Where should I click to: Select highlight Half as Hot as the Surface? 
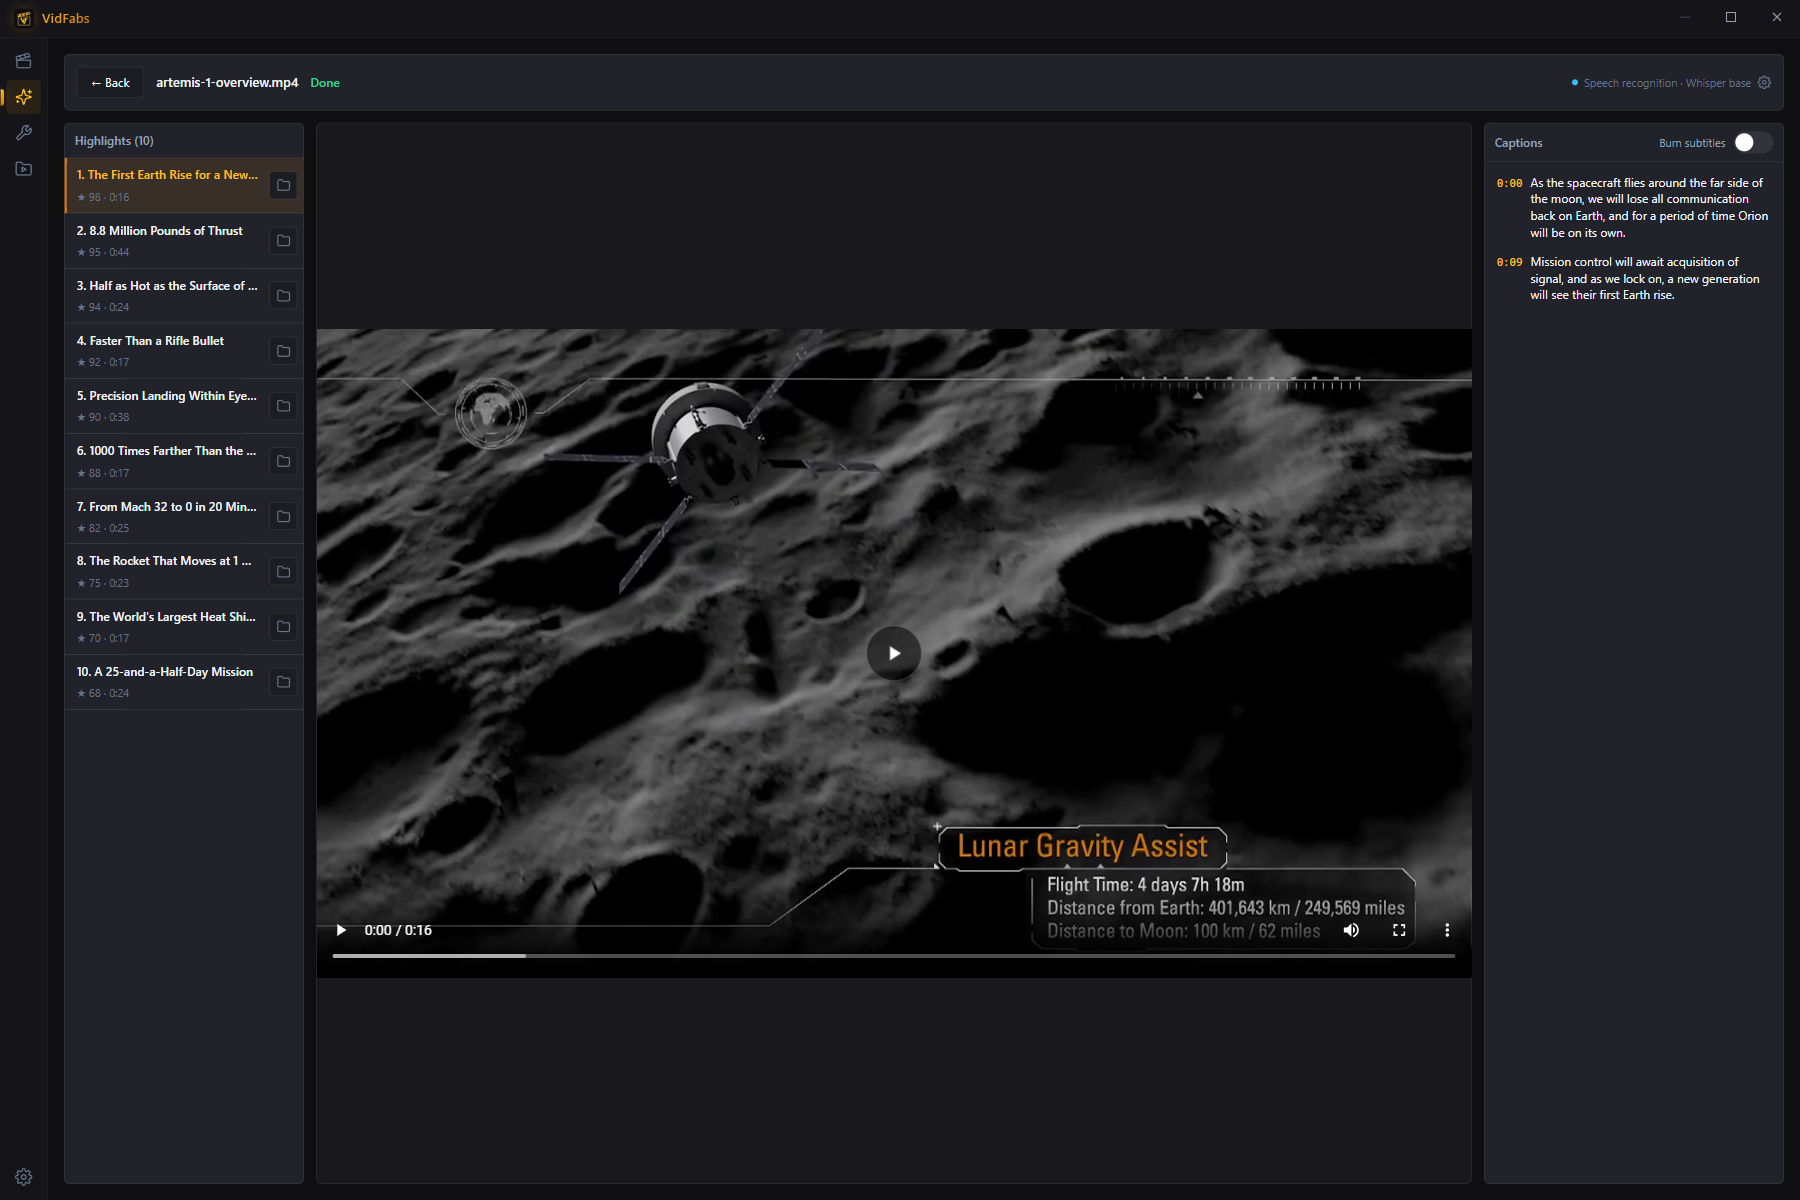coord(166,296)
